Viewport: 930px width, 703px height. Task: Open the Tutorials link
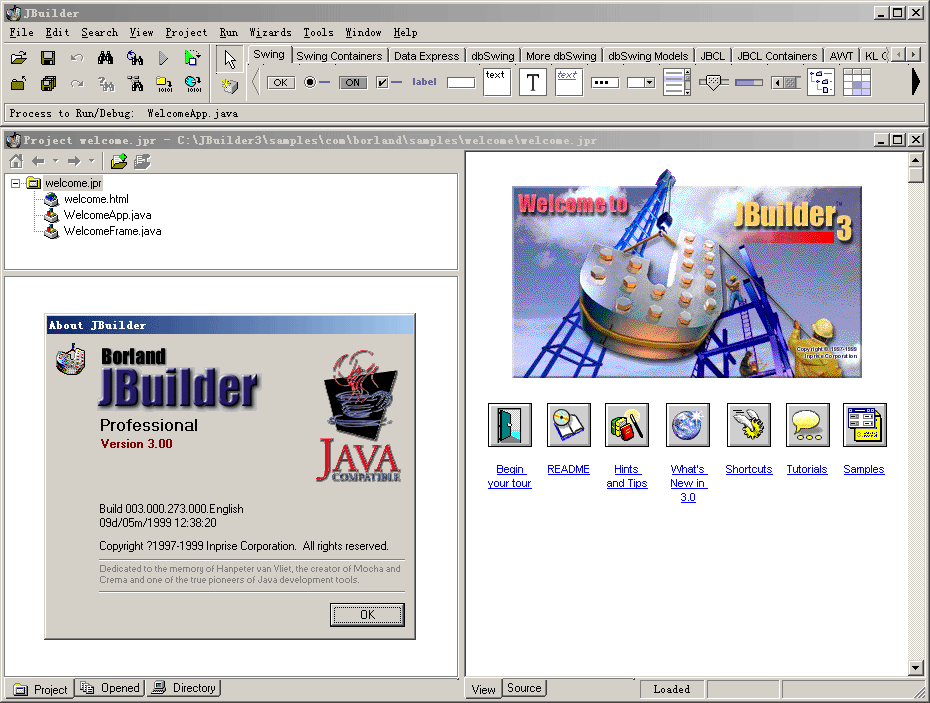tap(807, 469)
